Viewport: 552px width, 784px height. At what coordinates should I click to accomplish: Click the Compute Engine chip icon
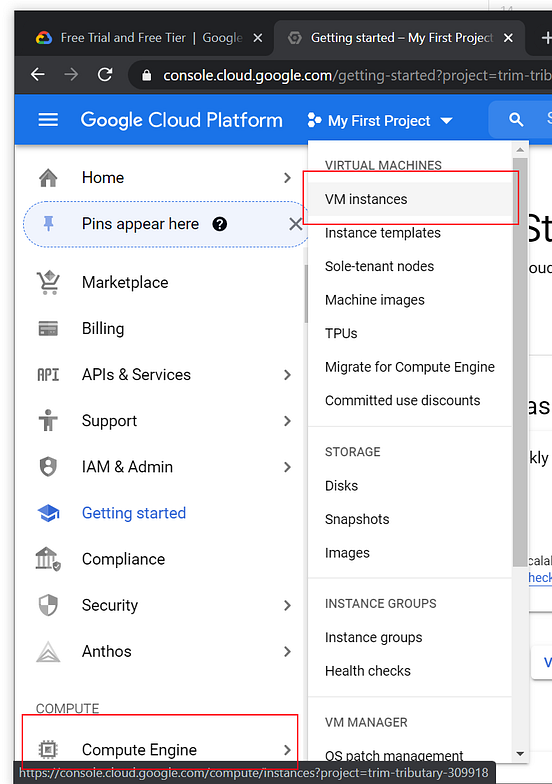coord(48,750)
